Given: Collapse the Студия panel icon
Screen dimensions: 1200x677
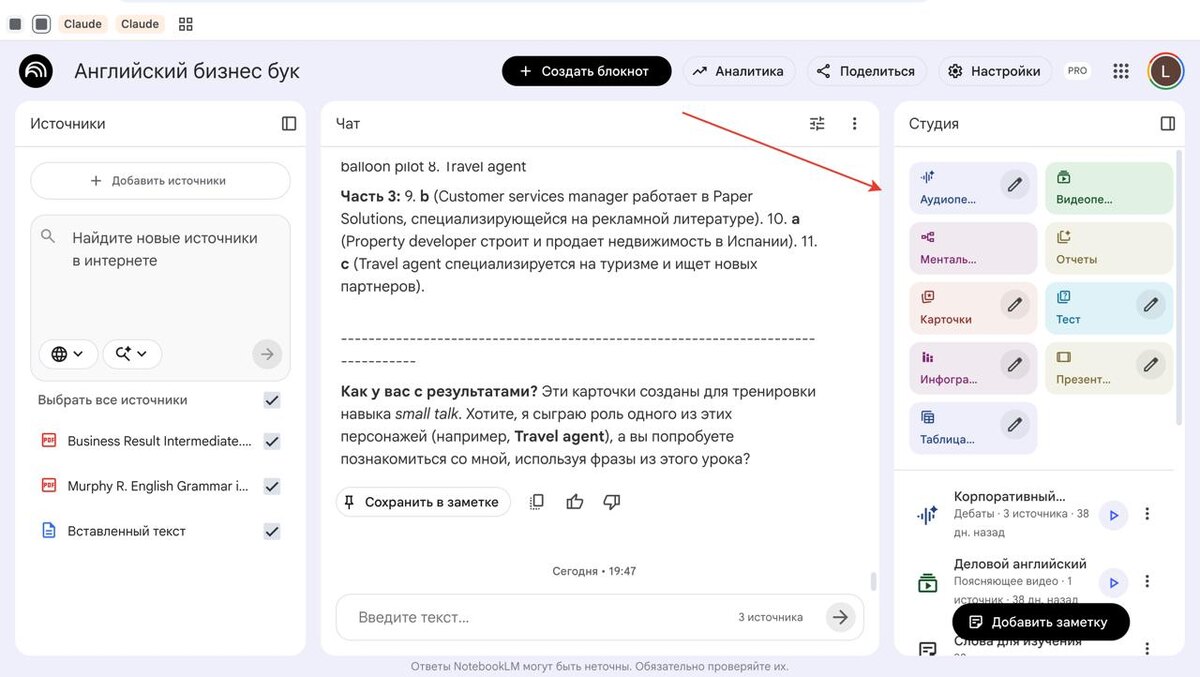Looking at the screenshot, I should (1167, 123).
